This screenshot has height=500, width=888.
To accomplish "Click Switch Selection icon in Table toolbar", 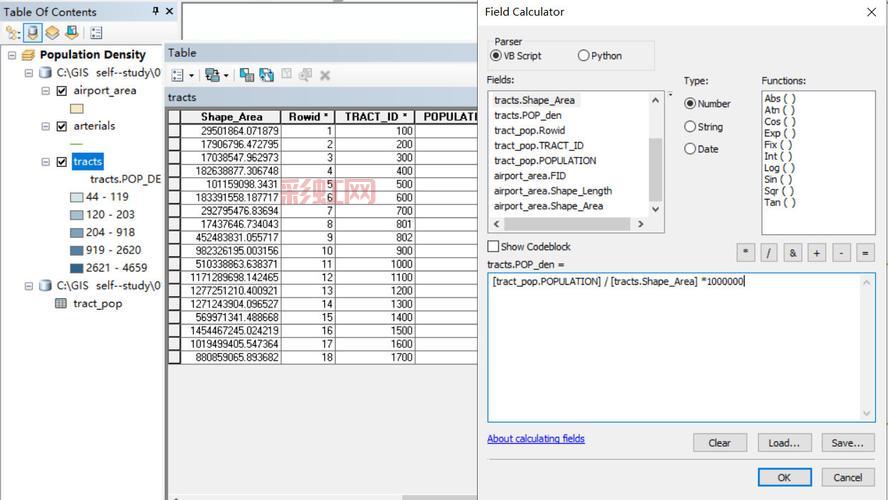I will [267, 75].
